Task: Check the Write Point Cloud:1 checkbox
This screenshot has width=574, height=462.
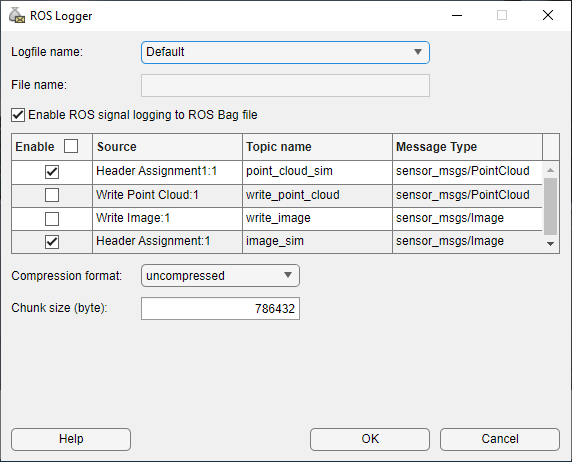Action: (x=52, y=195)
